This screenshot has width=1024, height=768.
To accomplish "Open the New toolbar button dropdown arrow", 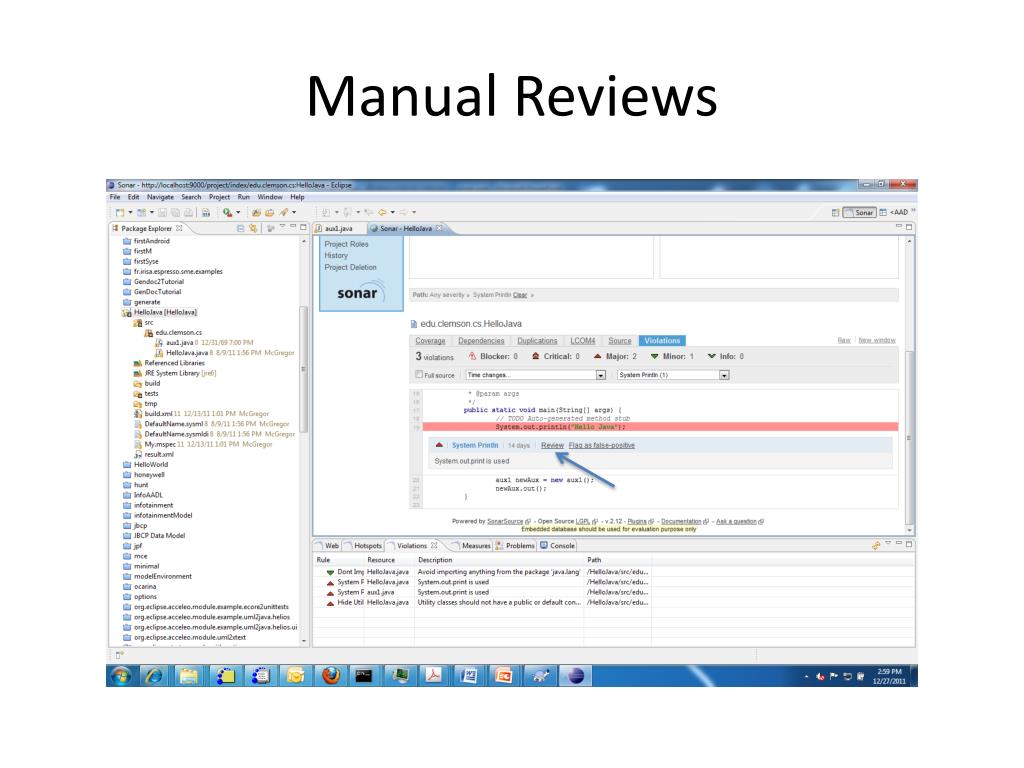I will coord(130,212).
